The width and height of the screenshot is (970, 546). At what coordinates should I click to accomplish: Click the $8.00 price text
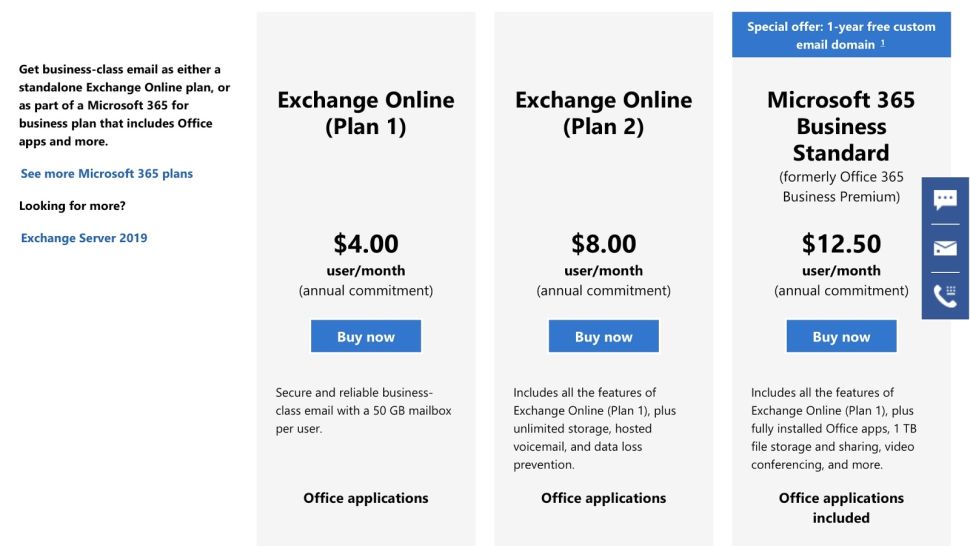tap(603, 244)
